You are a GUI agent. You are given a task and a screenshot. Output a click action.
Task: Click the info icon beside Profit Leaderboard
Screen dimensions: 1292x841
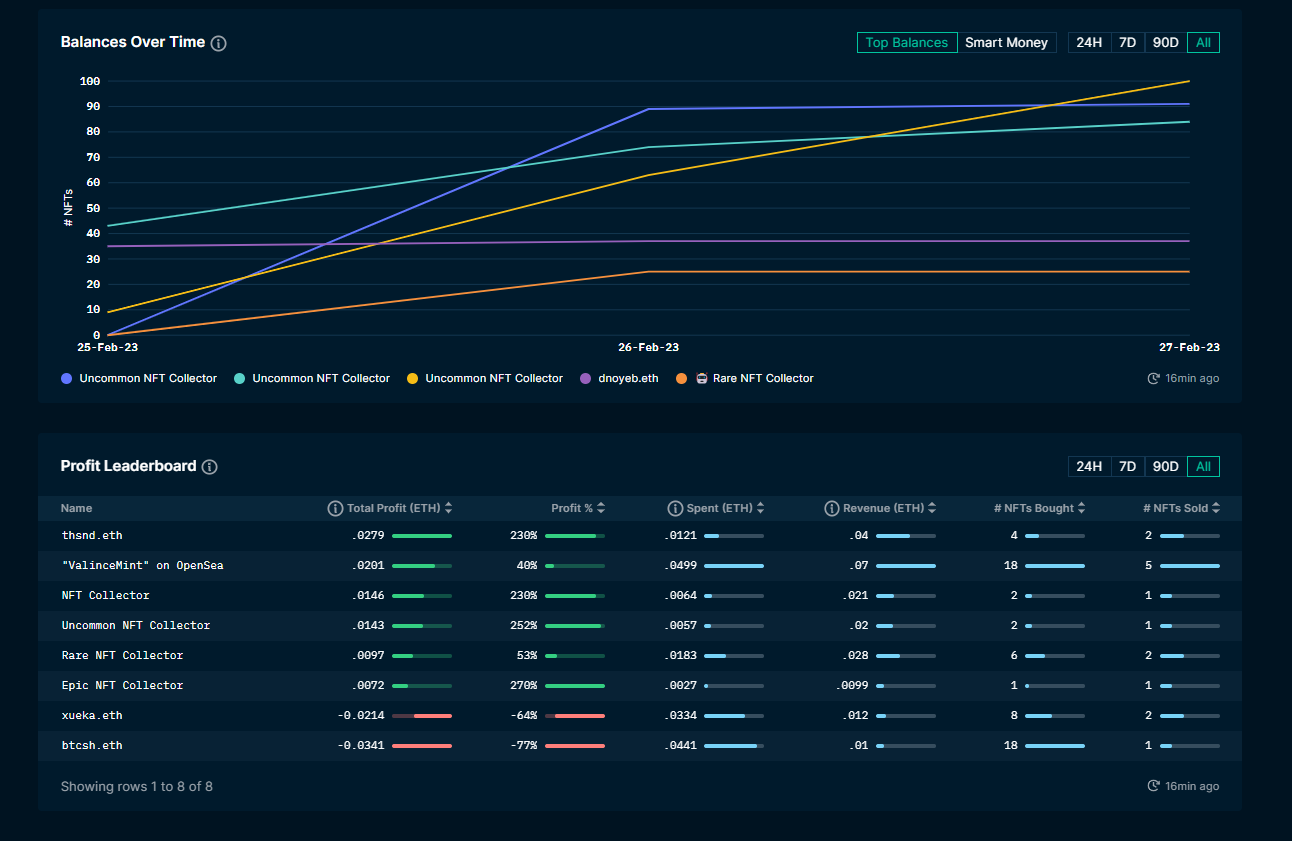(210, 467)
